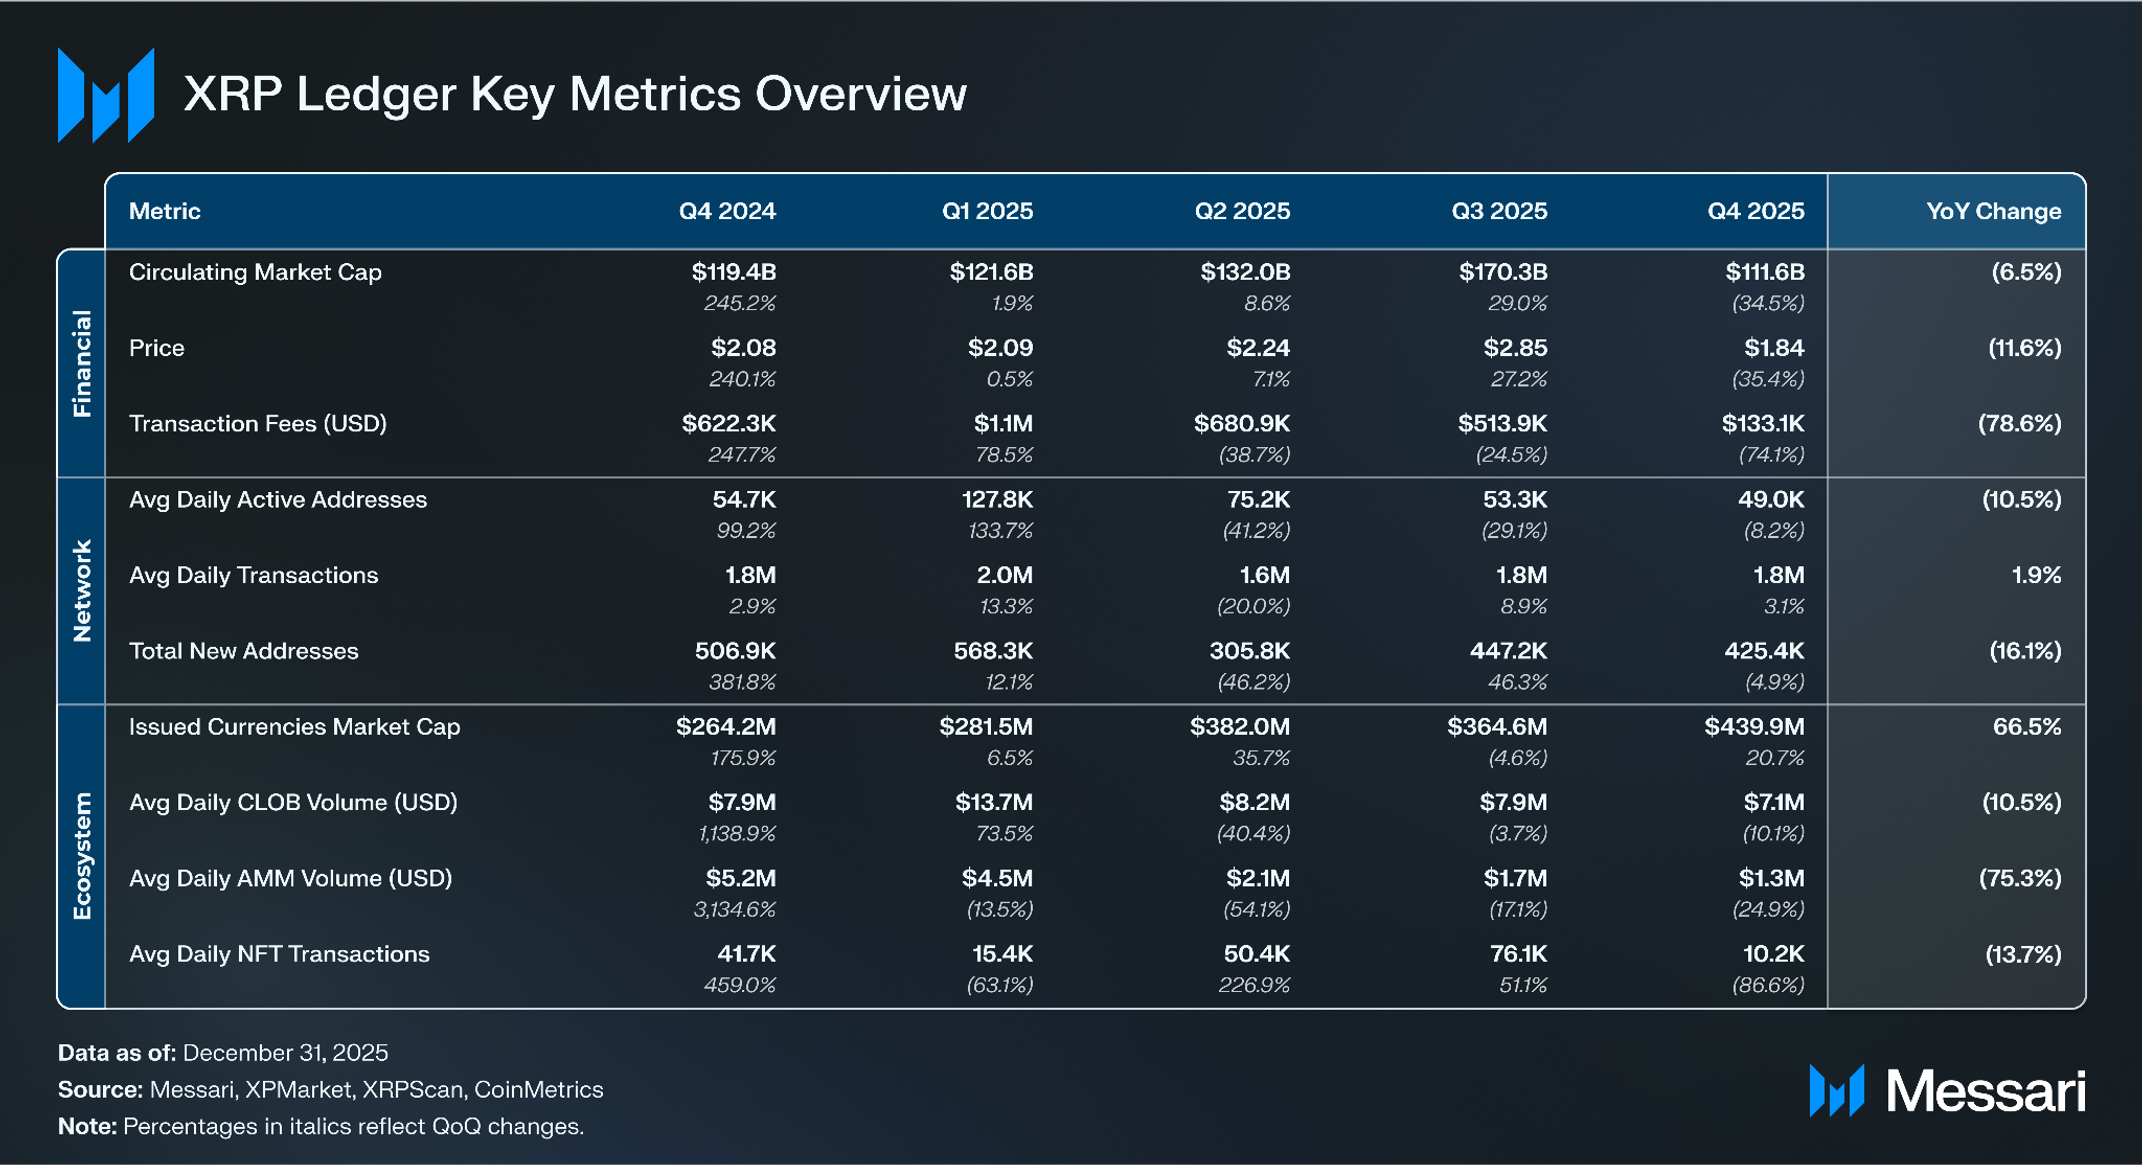The width and height of the screenshot is (2142, 1165).
Task: Click the Q1 2025 column header
Action: [x=987, y=211]
